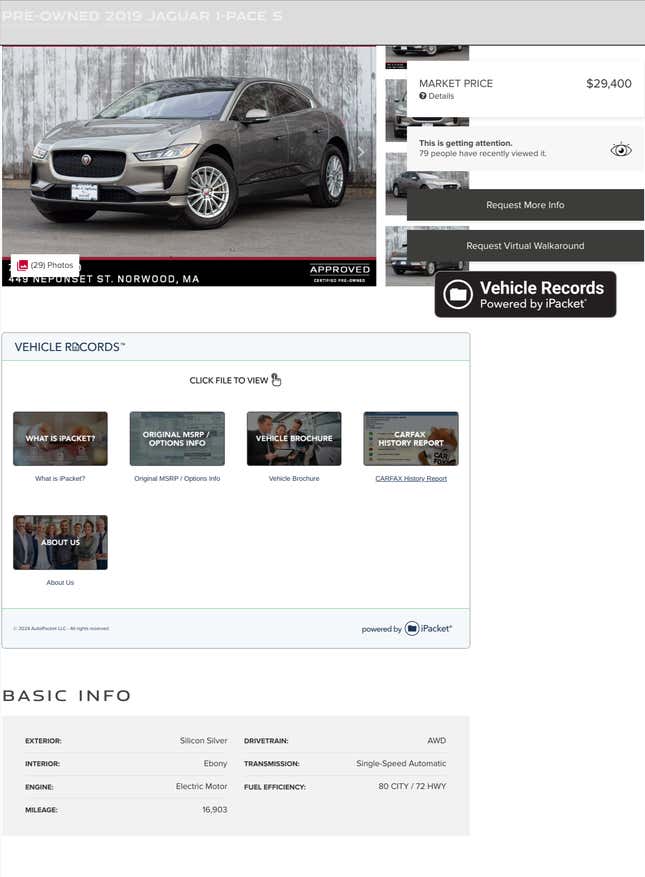The width and height of the screenshot is (645, 877).
Task: Click the Vehicle Records header logo
Action: (69, 347)
